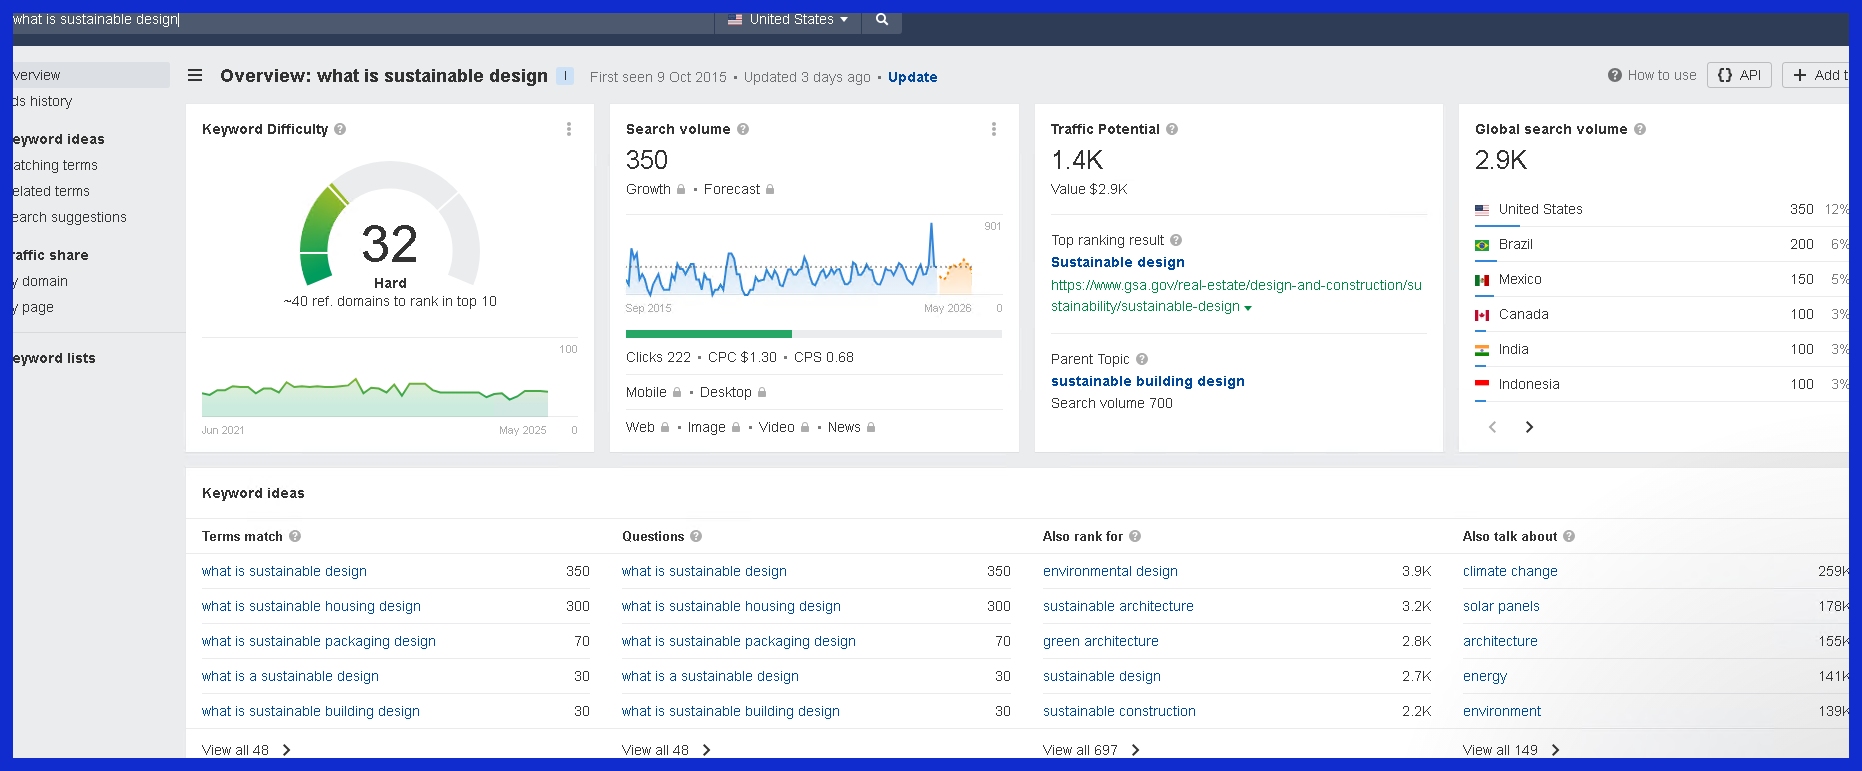Screen dimensions: 1862x771
Task: Click the locked Image option
Action: coord(714,427)
